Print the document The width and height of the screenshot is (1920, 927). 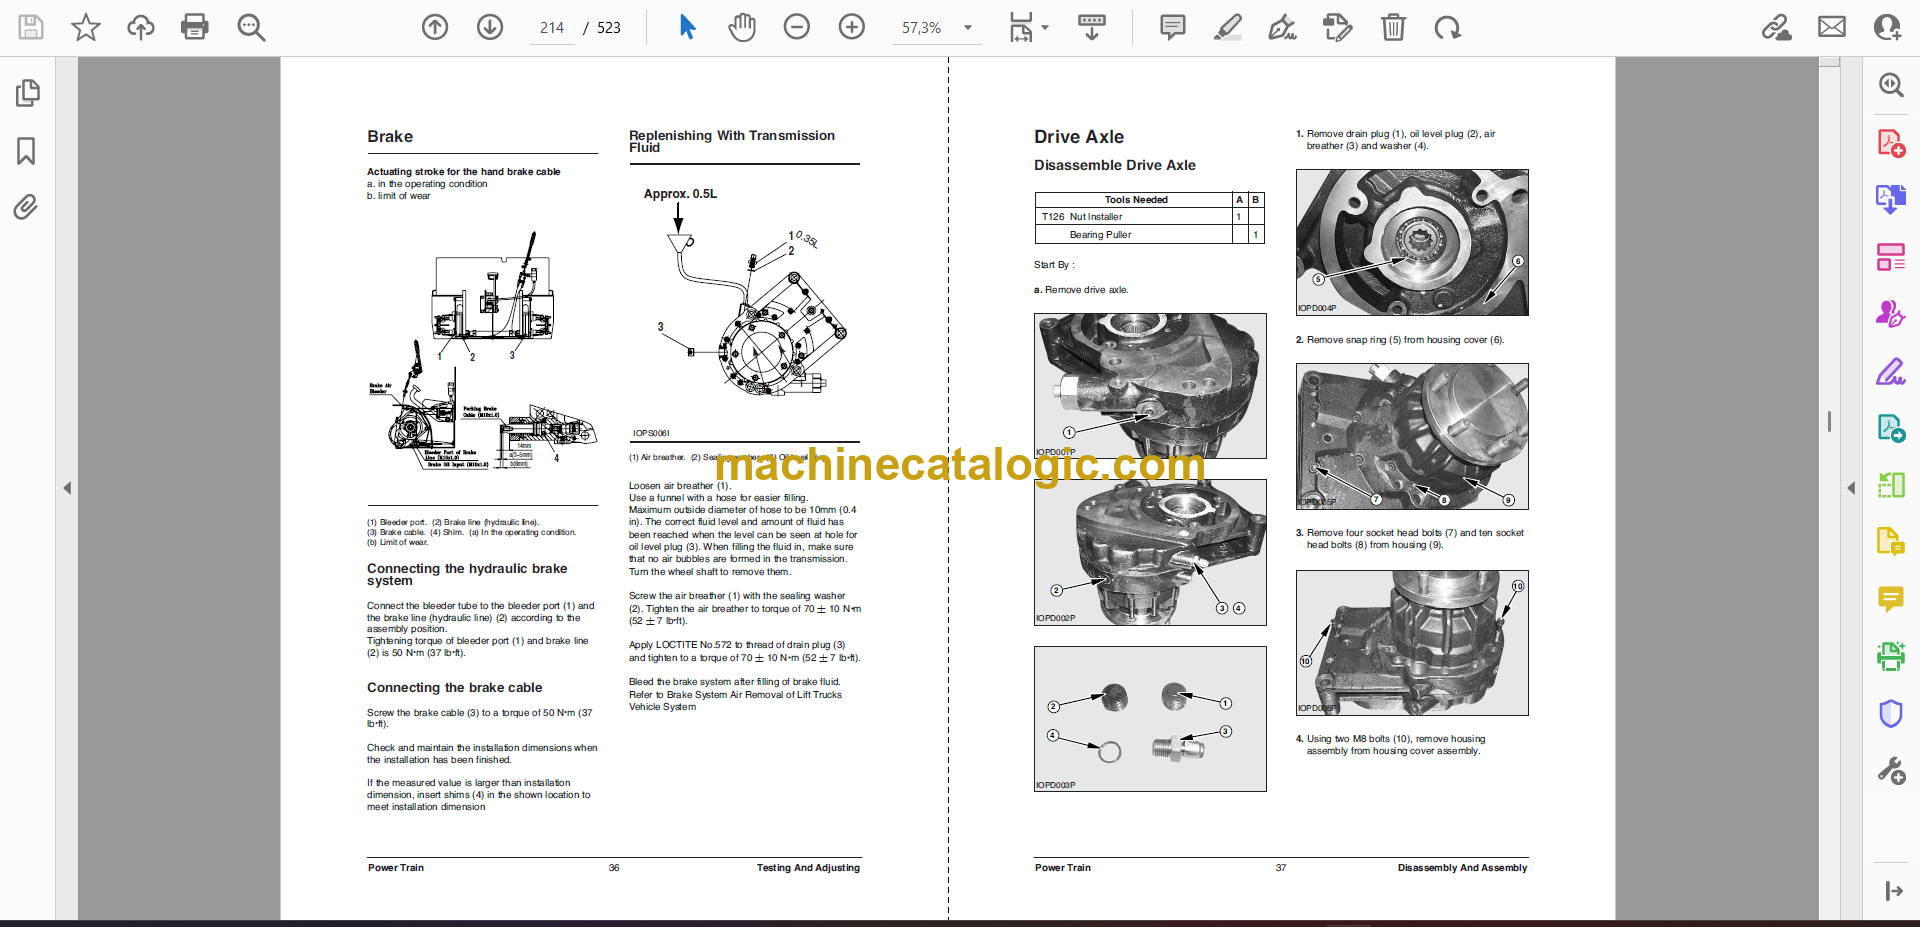195,27
